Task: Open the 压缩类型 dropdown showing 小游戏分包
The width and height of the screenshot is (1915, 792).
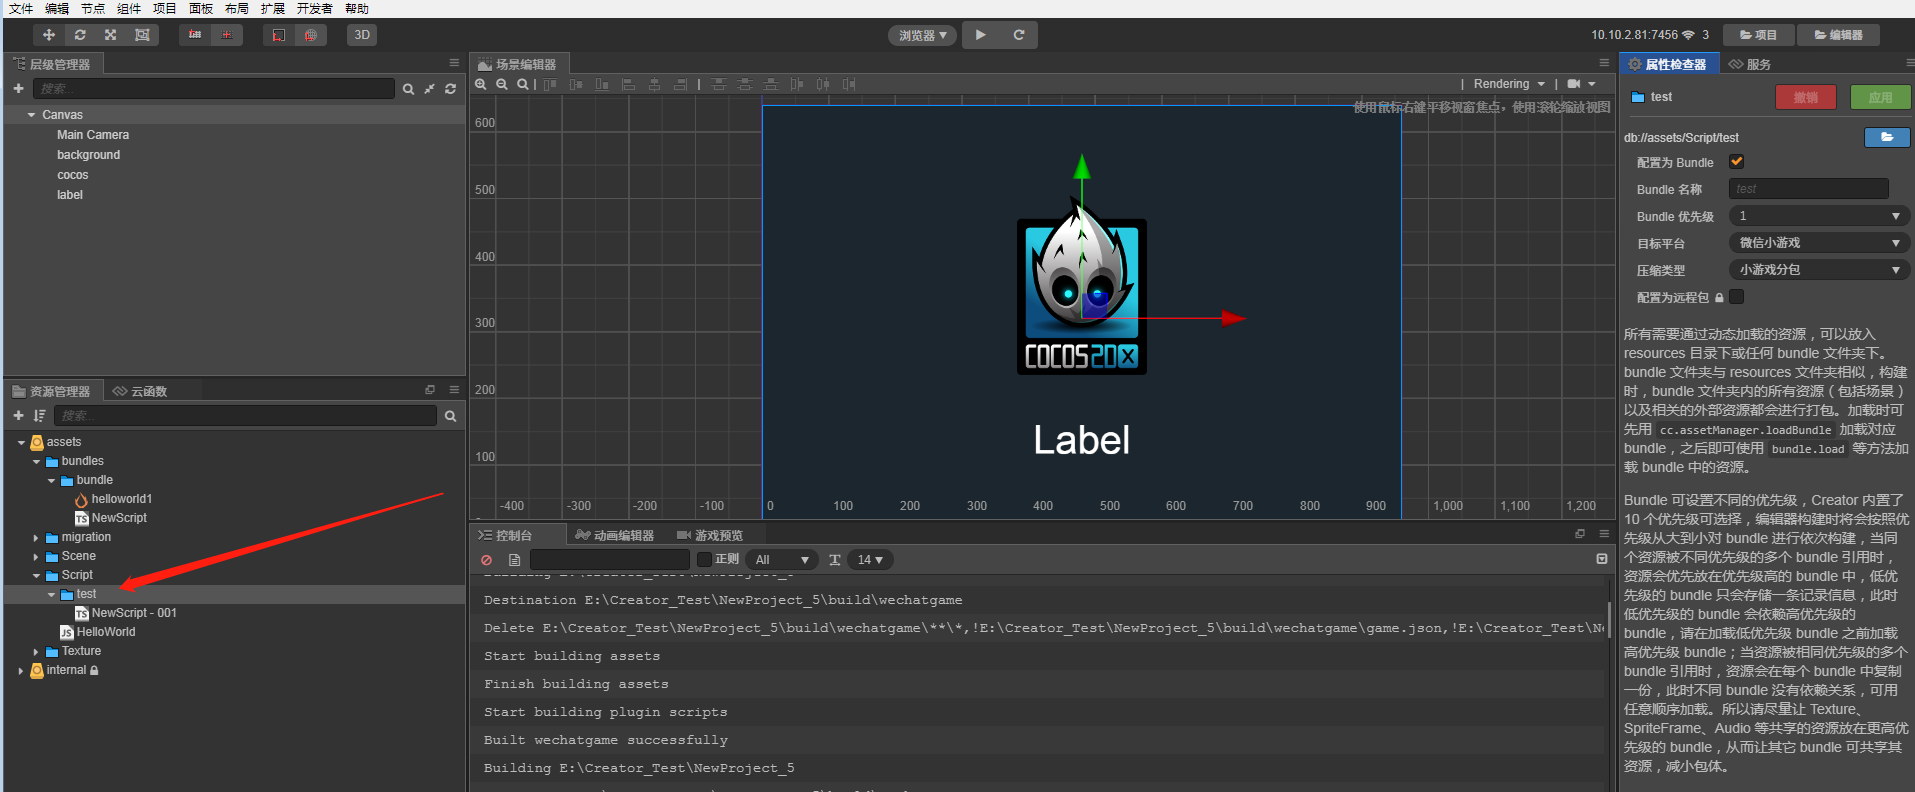Action: tap(1819, 270)
